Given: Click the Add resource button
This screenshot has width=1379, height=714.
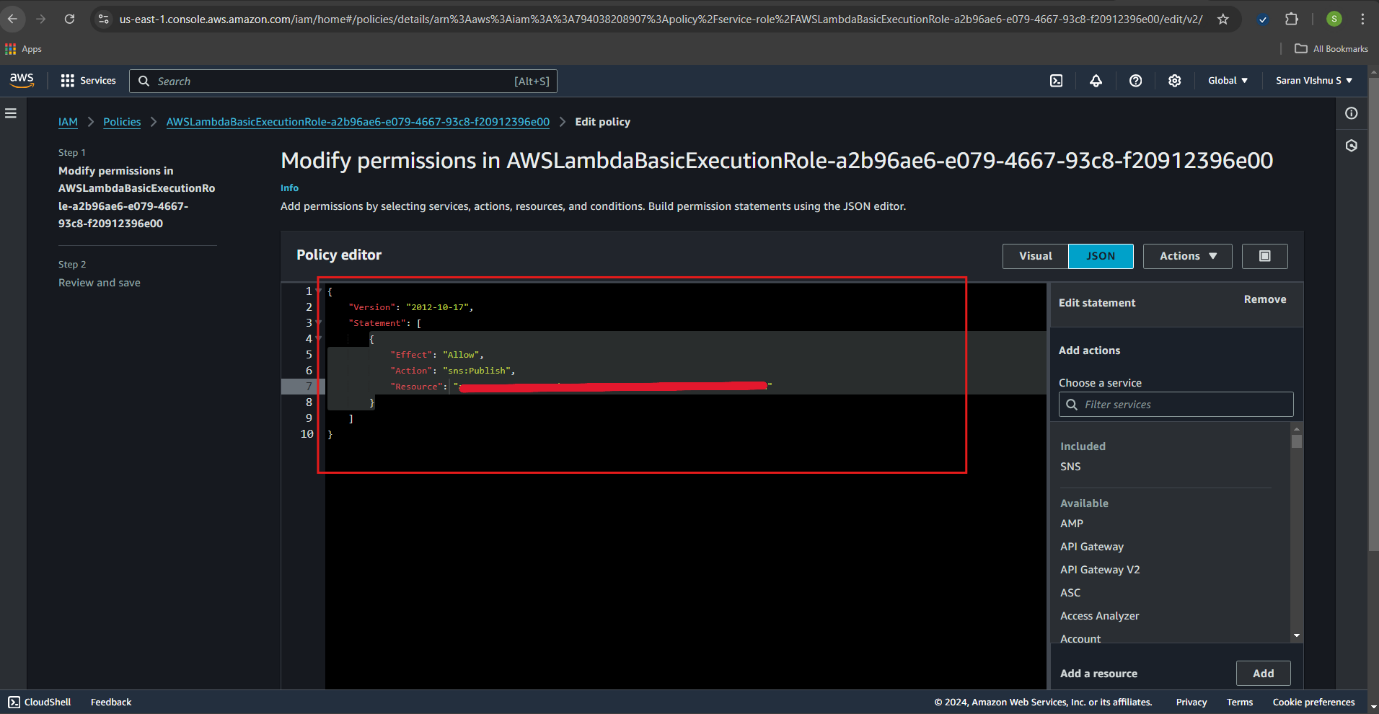Looking at the screenshot, I should [x=1263, y=673].
